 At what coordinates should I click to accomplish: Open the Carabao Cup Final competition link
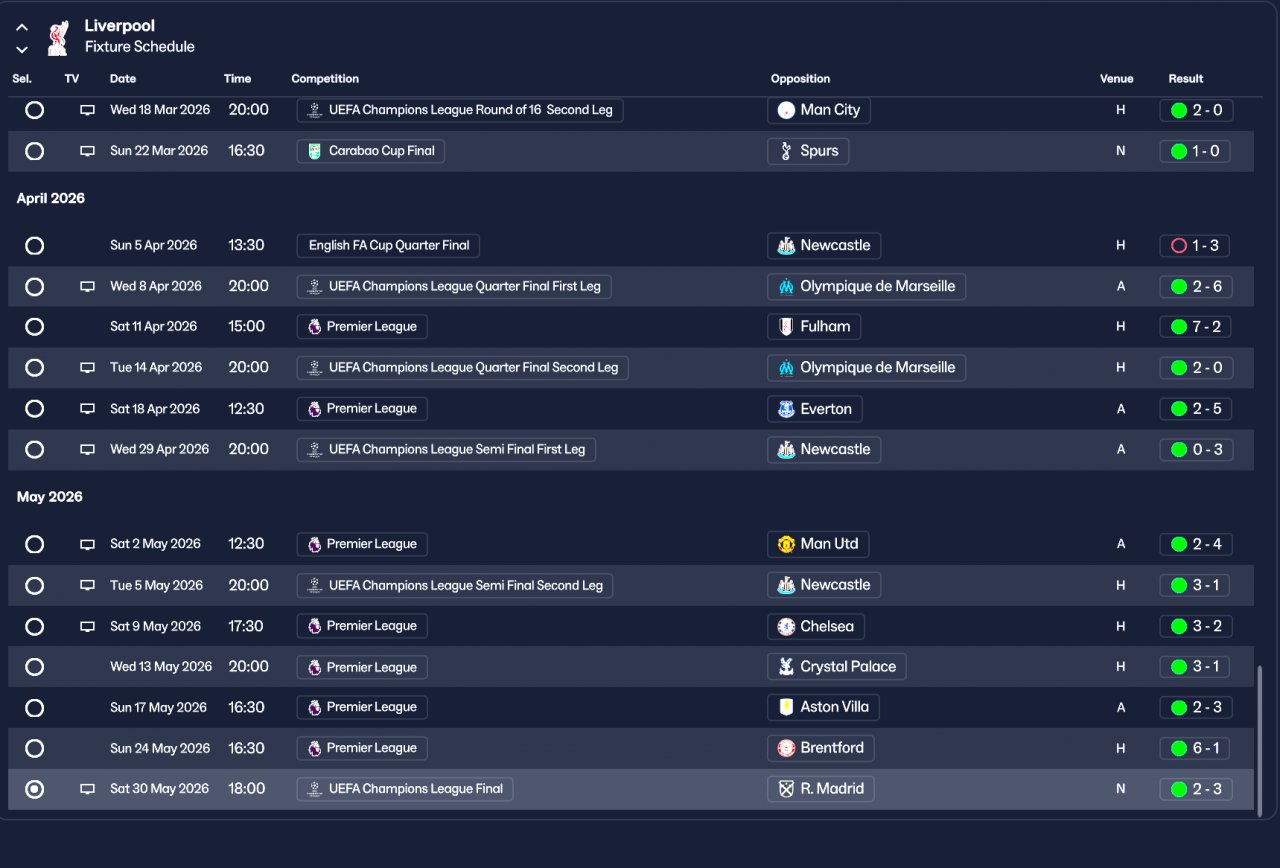tap(371, 151)
